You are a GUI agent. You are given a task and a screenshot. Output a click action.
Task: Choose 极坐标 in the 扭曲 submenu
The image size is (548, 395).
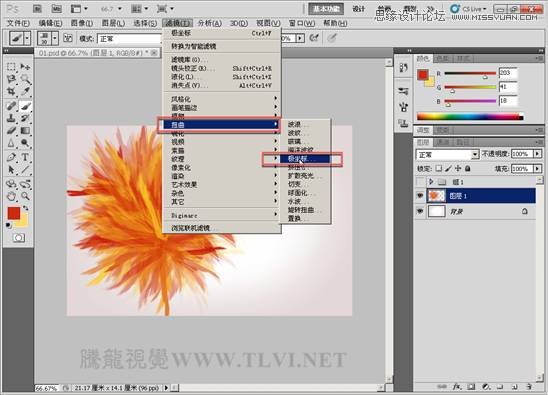305,159
